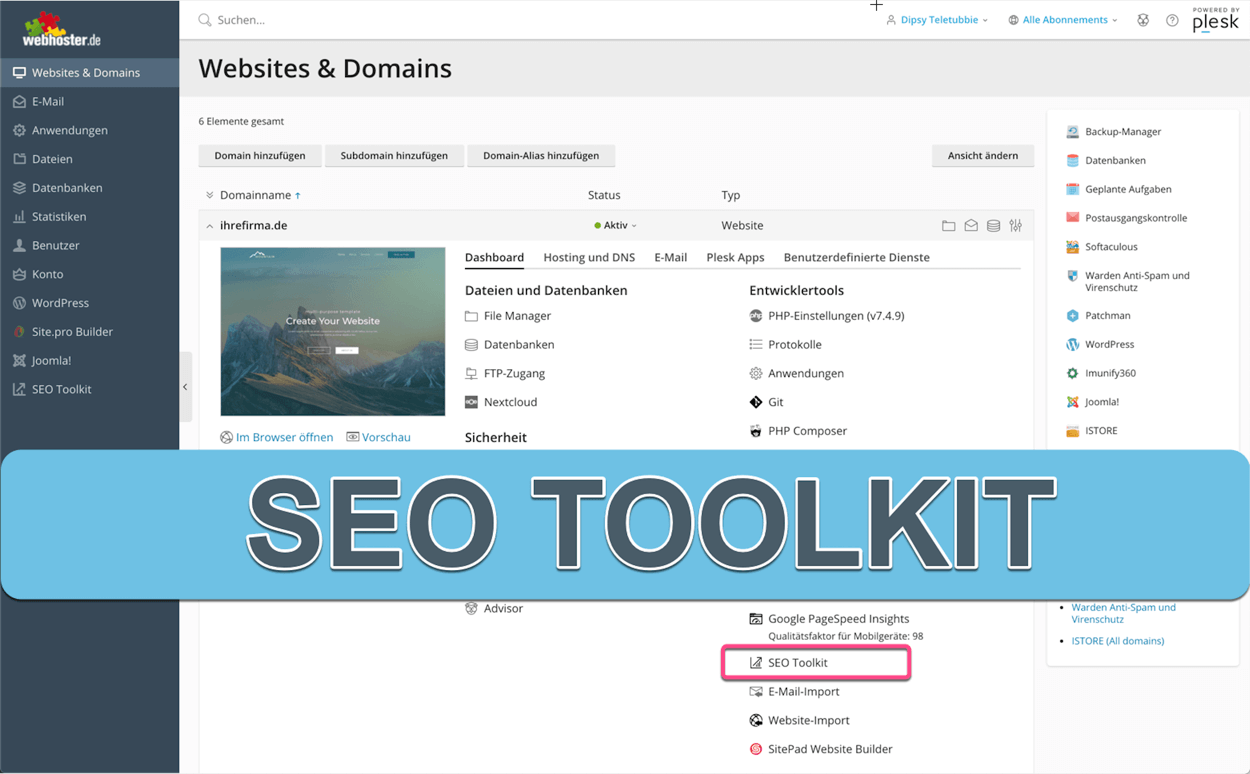Open the Backup-Manager icon in right panel

1072,132
